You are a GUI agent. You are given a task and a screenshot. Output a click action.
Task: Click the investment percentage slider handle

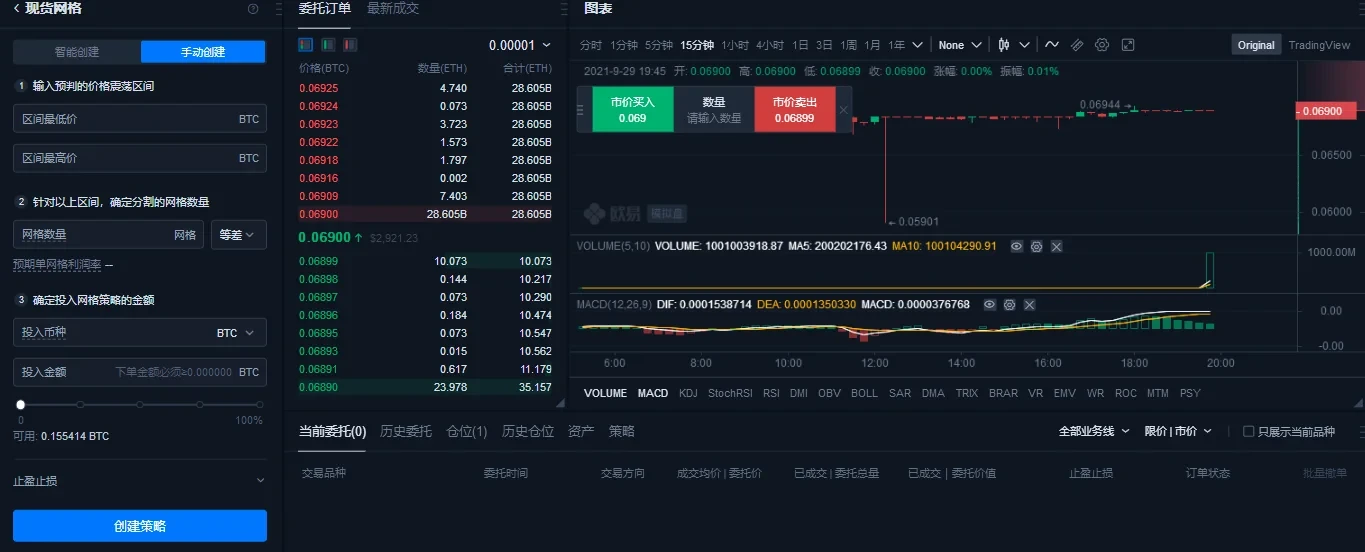pyautogui.click(x=20, y=405)
